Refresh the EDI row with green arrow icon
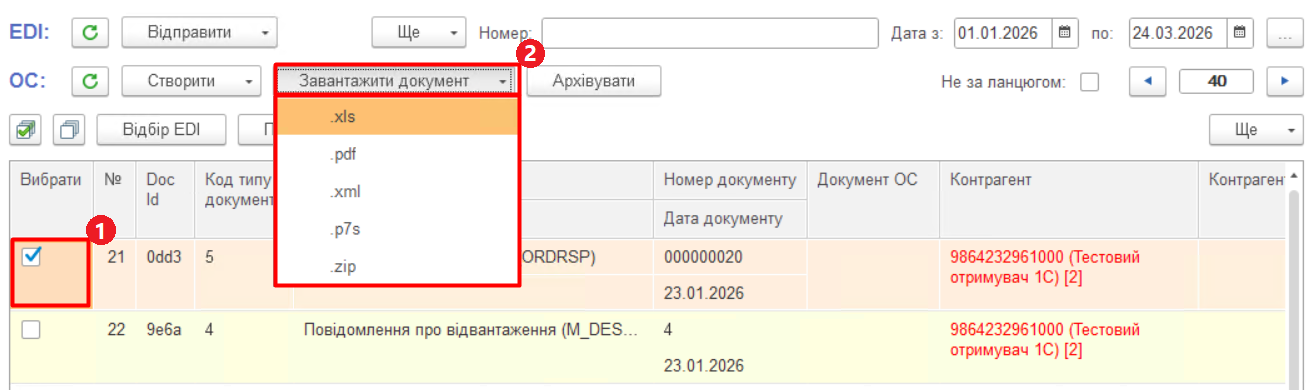The image size is (1314, 390). tap(91, 33)
